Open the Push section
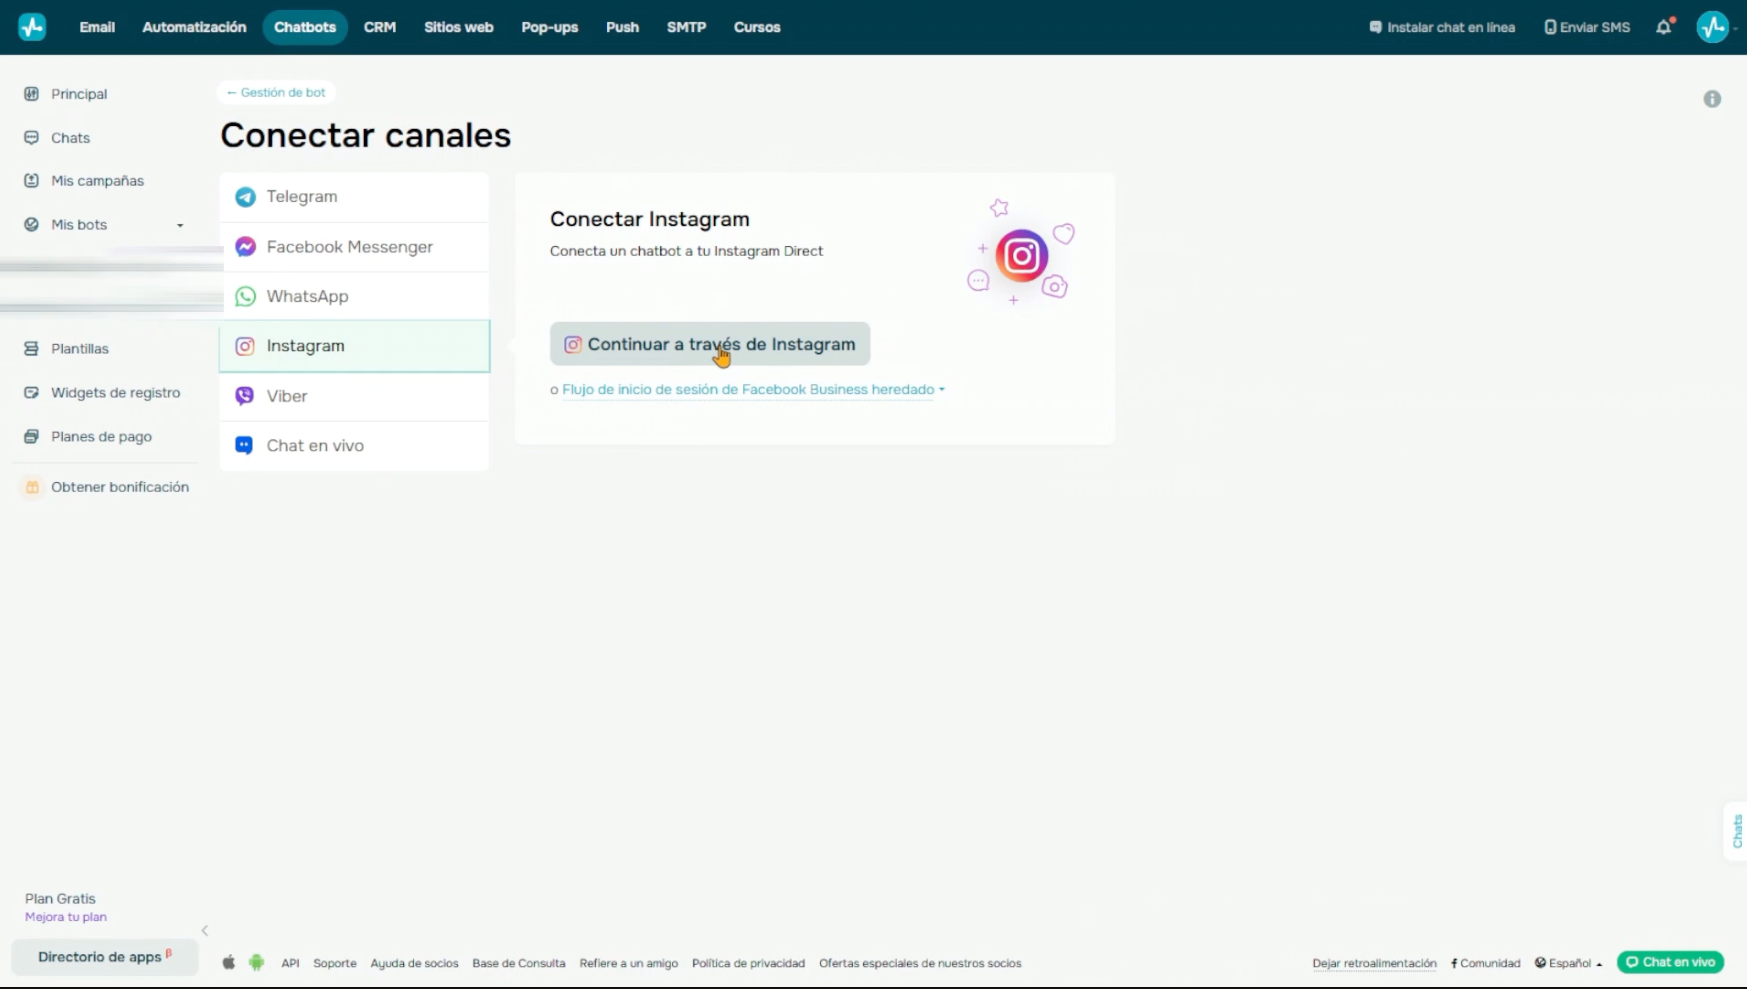 click(622, 27)
